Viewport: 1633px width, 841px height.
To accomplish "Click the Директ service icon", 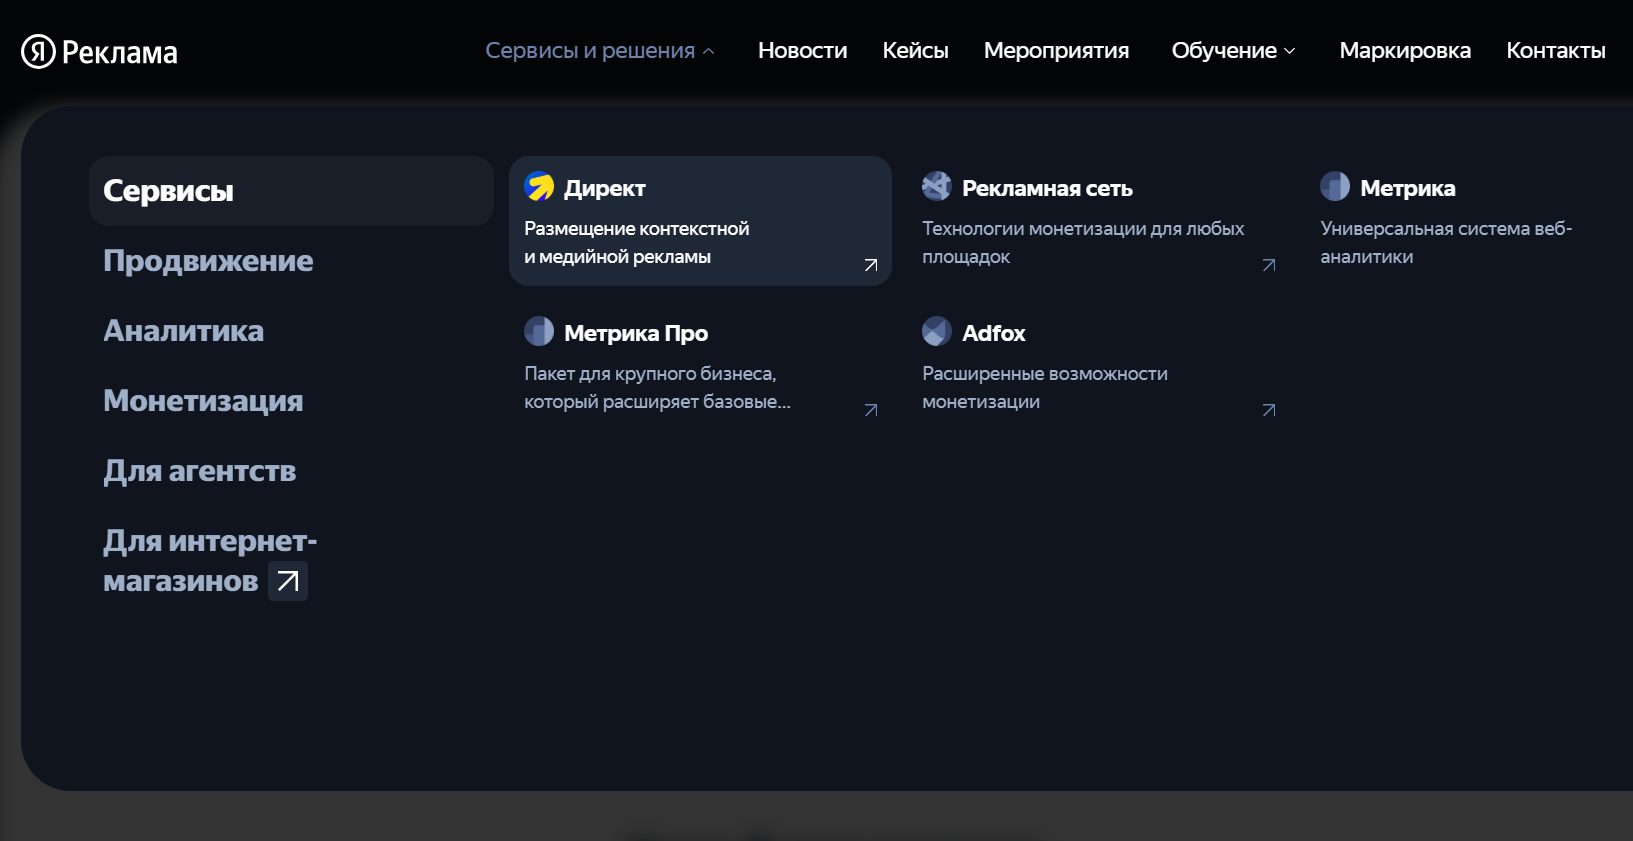I will coord(539,186).
